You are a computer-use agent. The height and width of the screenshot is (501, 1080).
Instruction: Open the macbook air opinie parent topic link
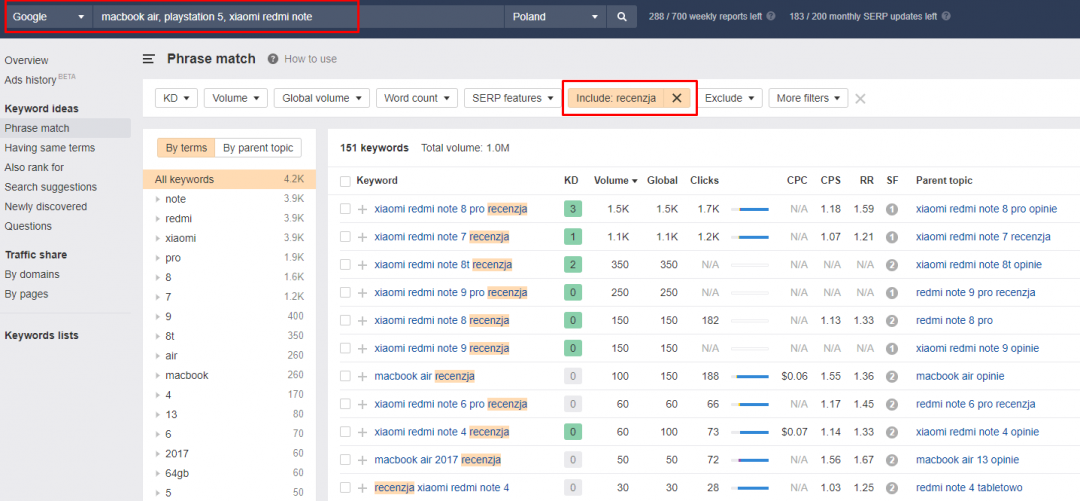click(960, 376)
